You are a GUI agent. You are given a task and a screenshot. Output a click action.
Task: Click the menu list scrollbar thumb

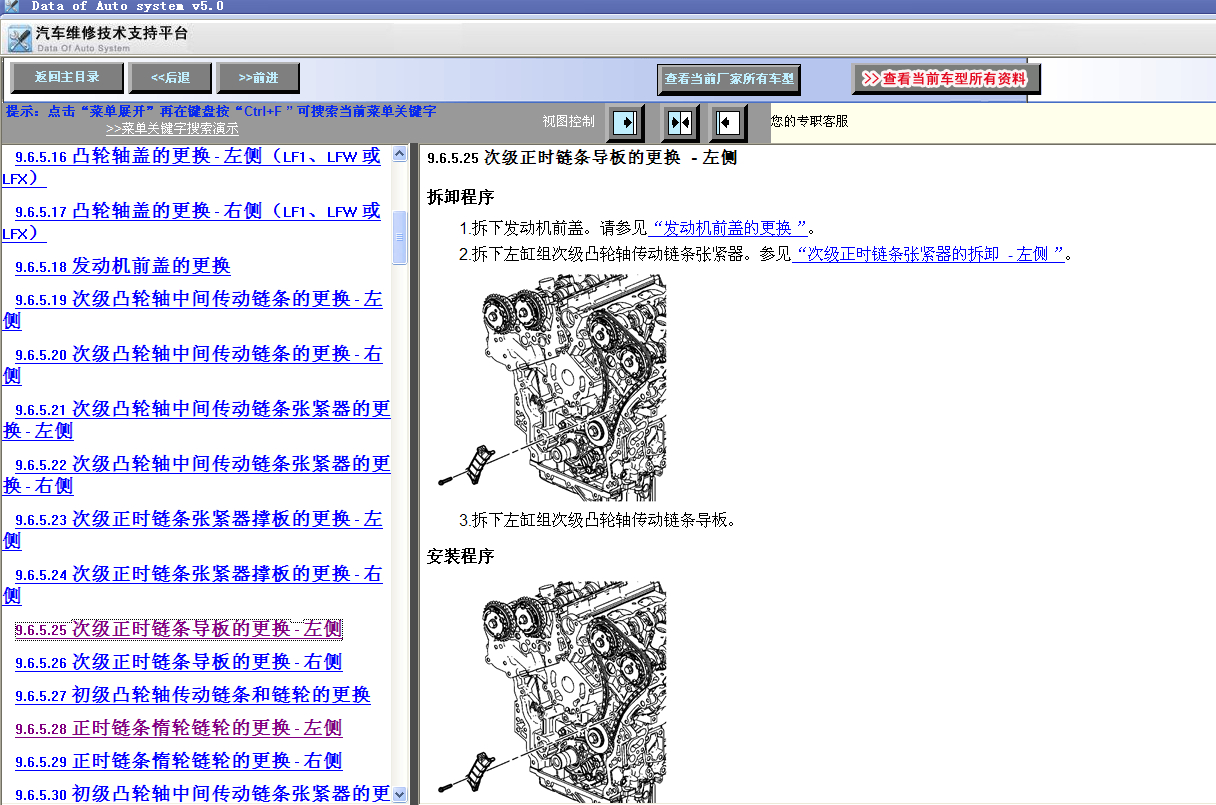click(x=400, y=238)
